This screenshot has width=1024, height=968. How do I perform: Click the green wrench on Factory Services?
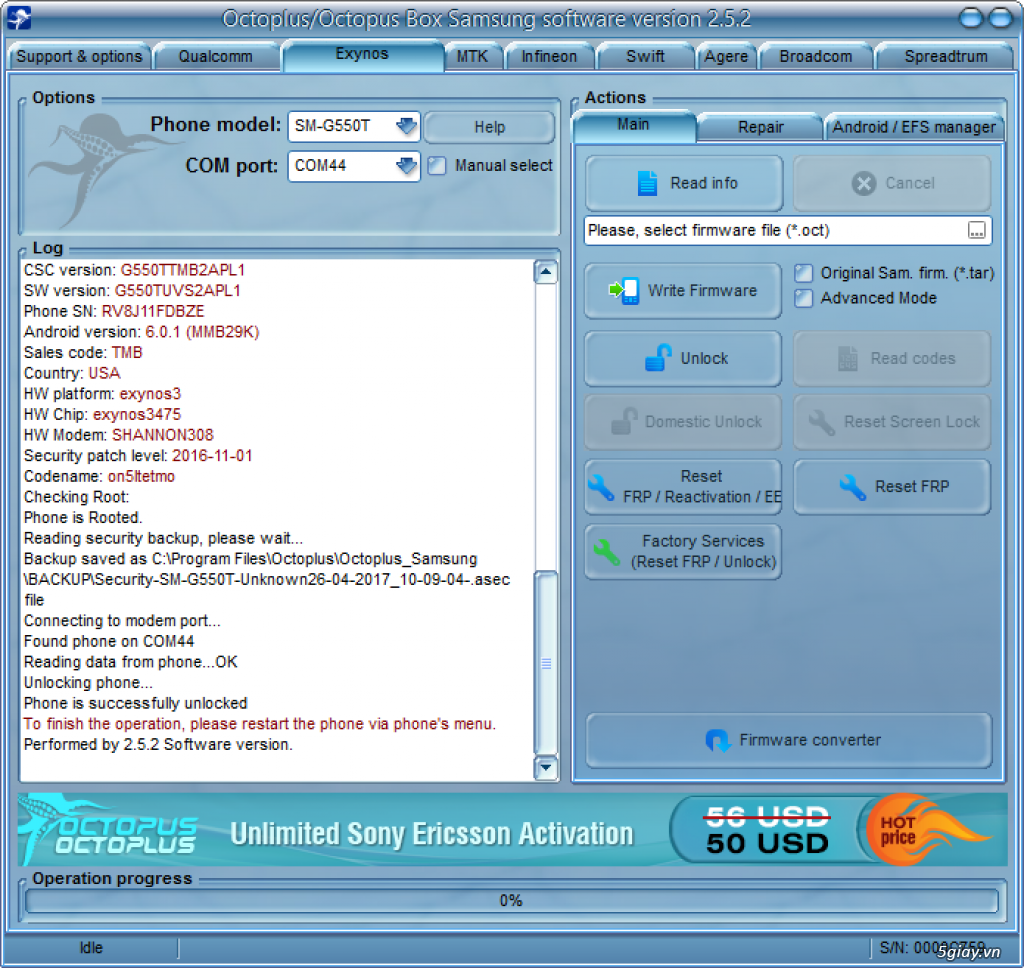[607, 552]
